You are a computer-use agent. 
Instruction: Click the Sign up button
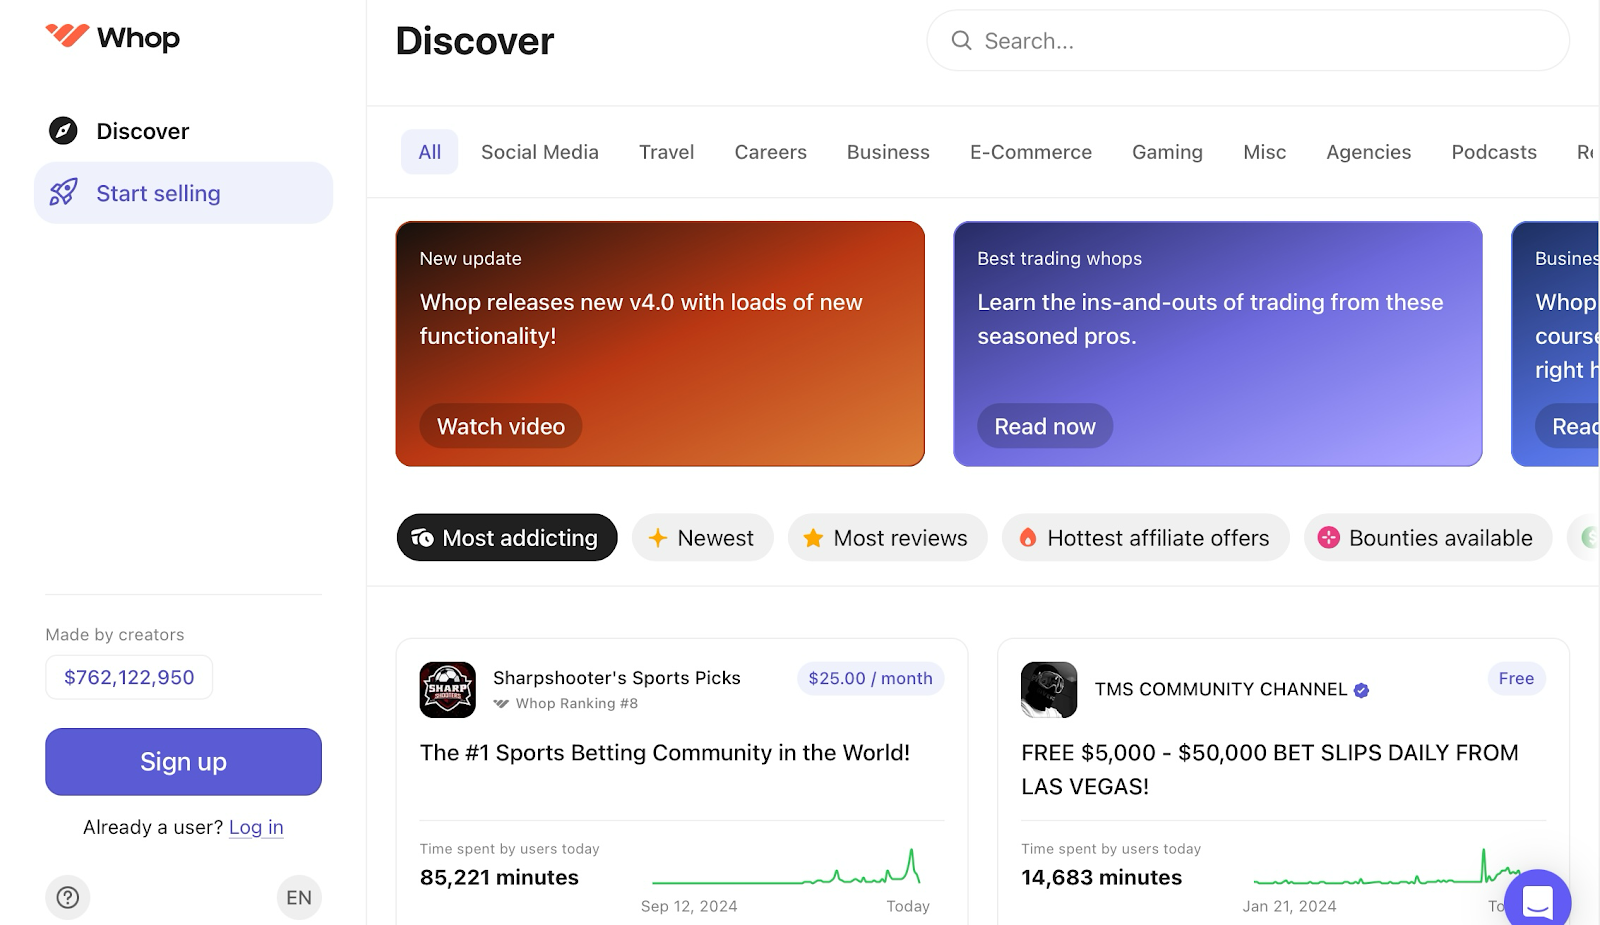point(183,761)
